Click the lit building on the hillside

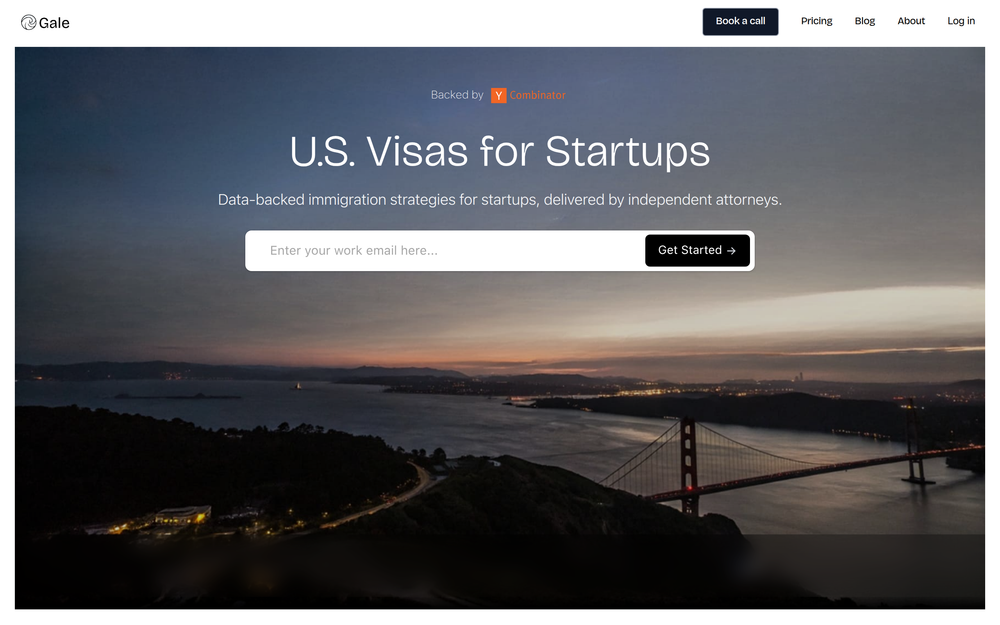point(183,514)
